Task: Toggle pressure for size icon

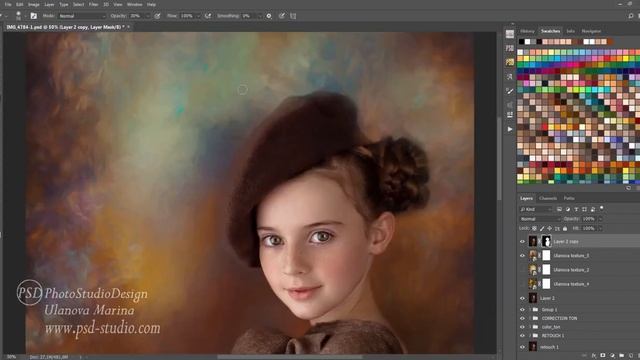Action: 282,16
